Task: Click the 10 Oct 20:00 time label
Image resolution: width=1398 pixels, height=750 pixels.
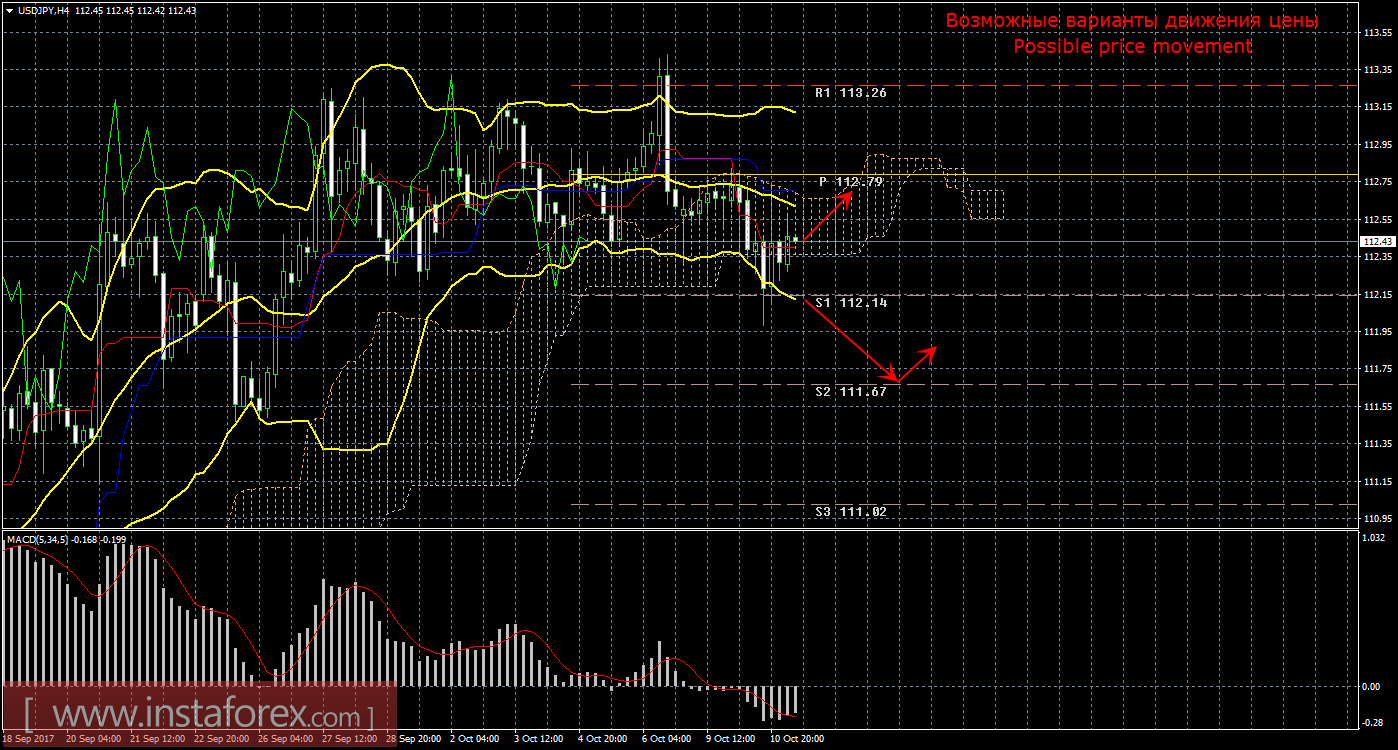Action: tap(798, 739)
